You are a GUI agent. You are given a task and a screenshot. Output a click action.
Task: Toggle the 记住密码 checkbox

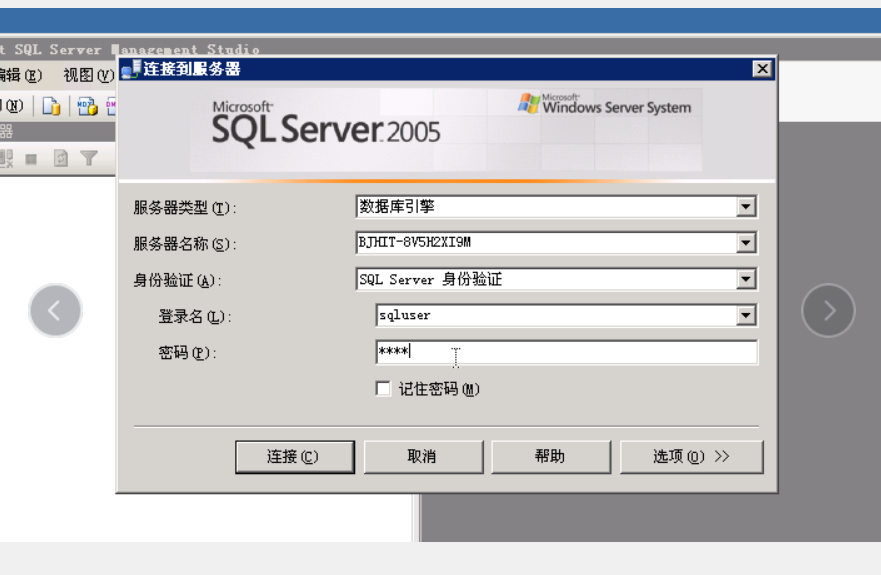click(383, 389)
